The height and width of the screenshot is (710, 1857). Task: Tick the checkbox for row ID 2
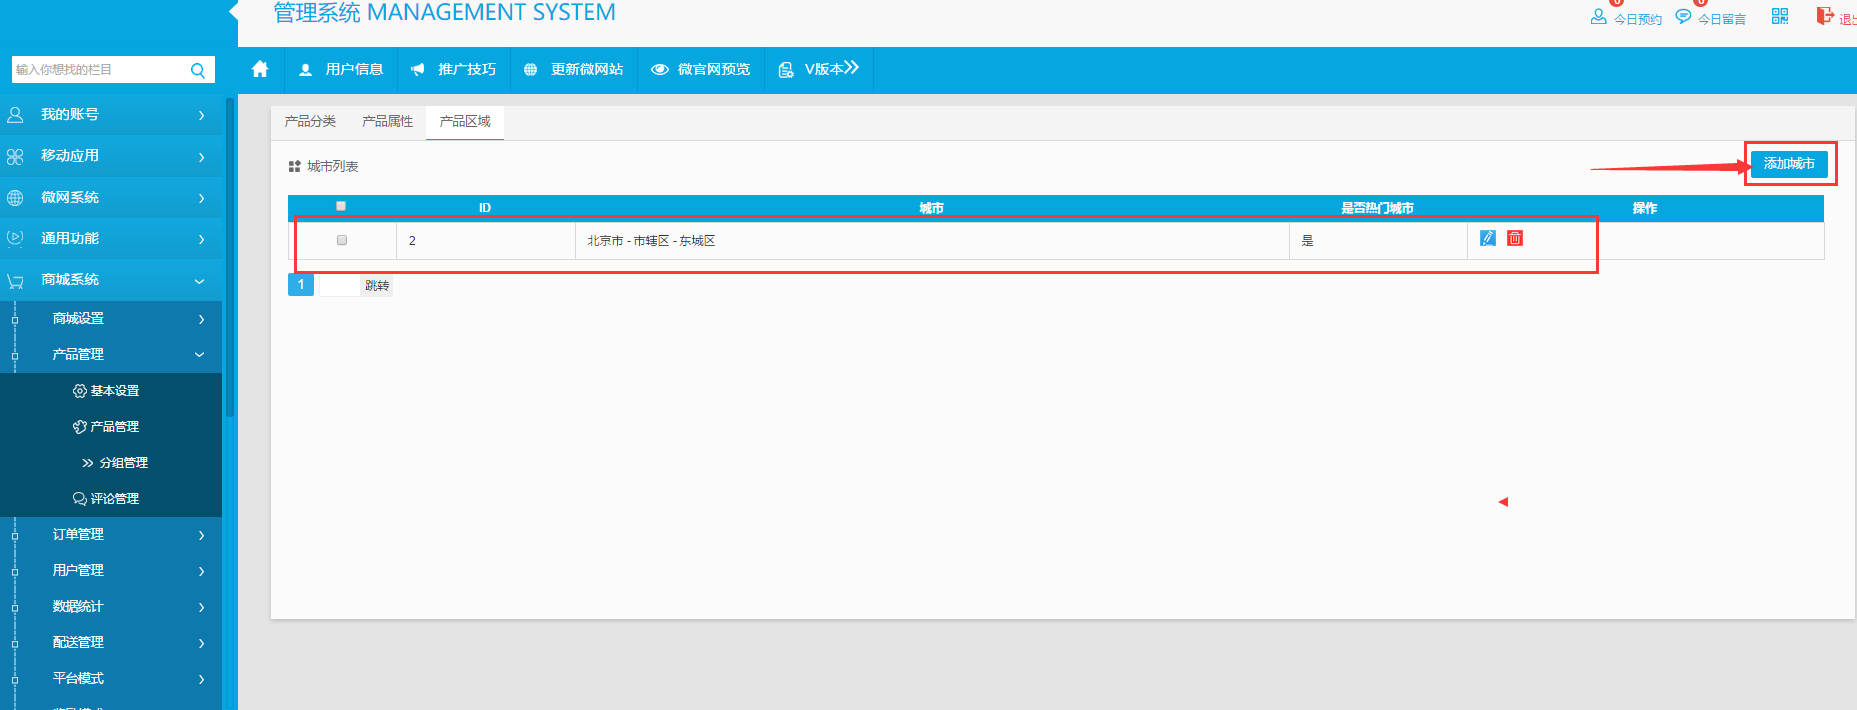pos(342,240)
